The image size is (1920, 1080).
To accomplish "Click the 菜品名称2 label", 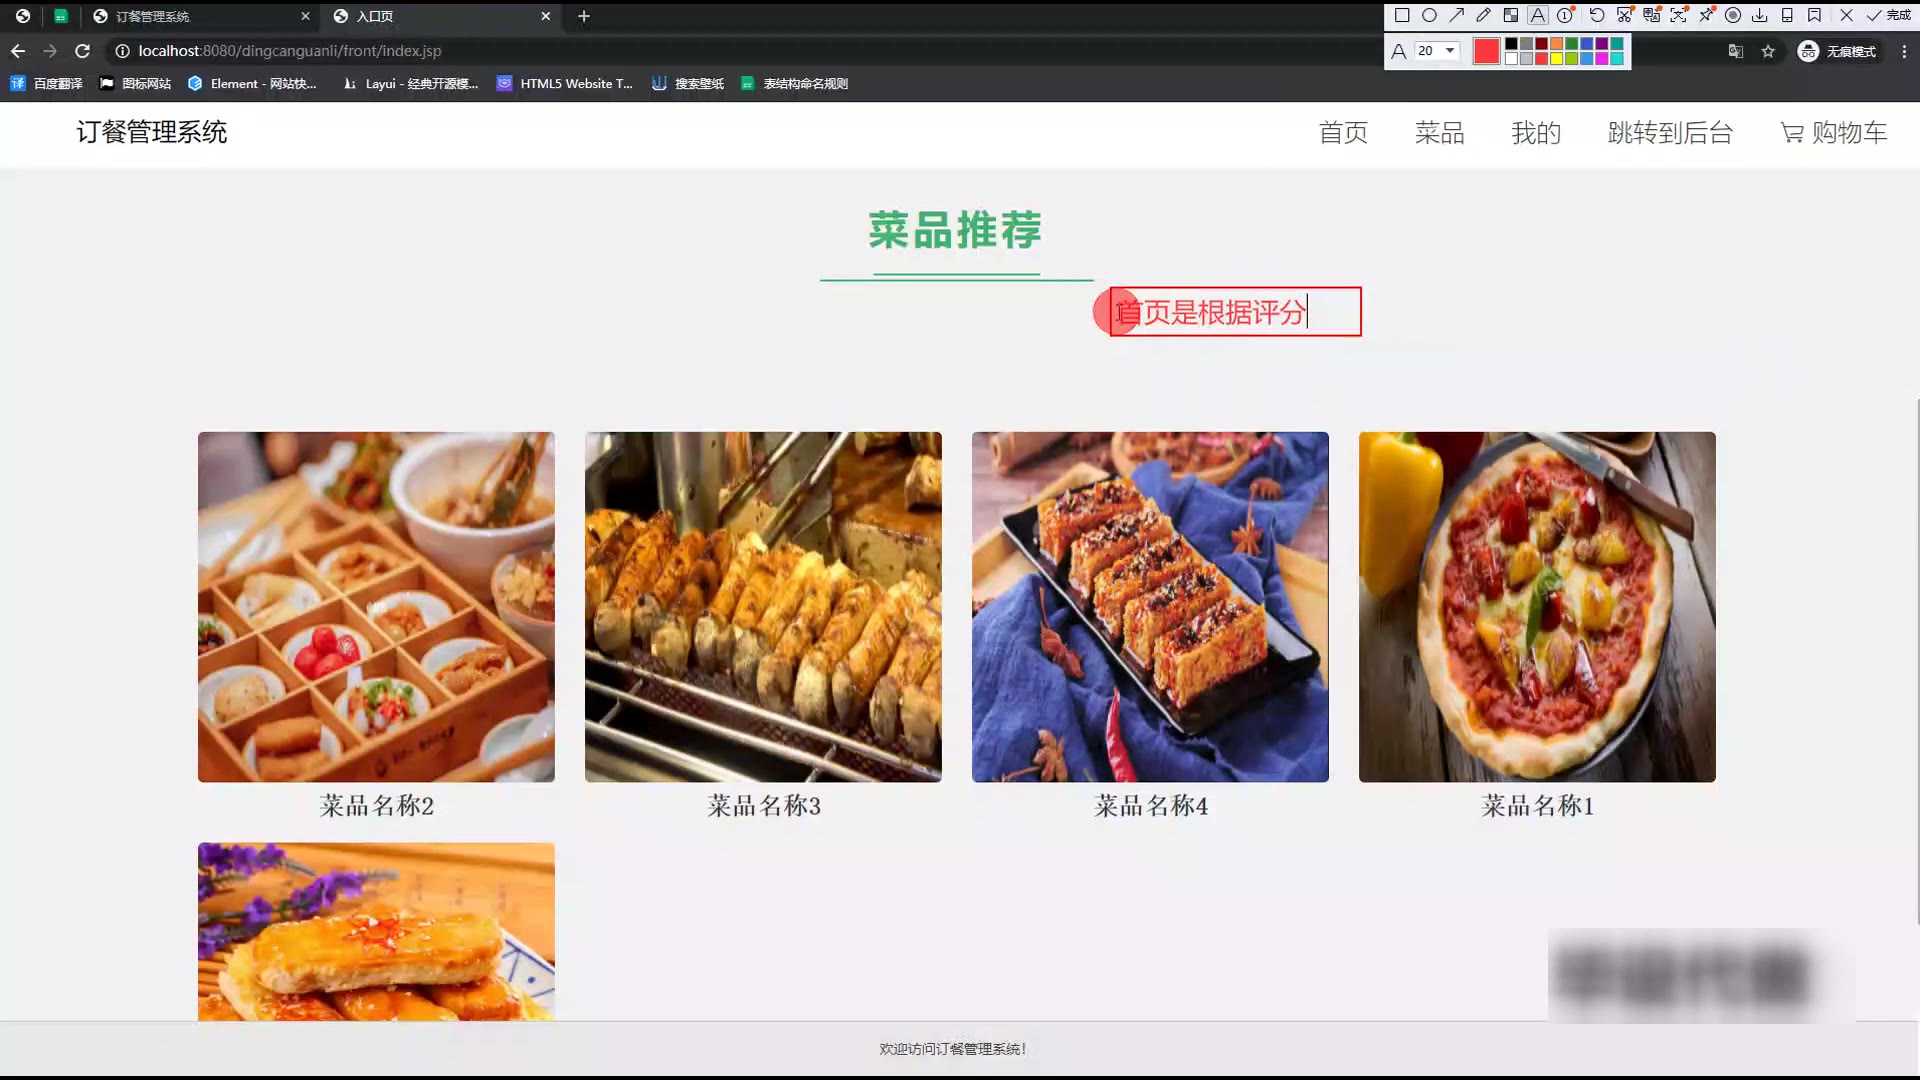I will (376, 806).
